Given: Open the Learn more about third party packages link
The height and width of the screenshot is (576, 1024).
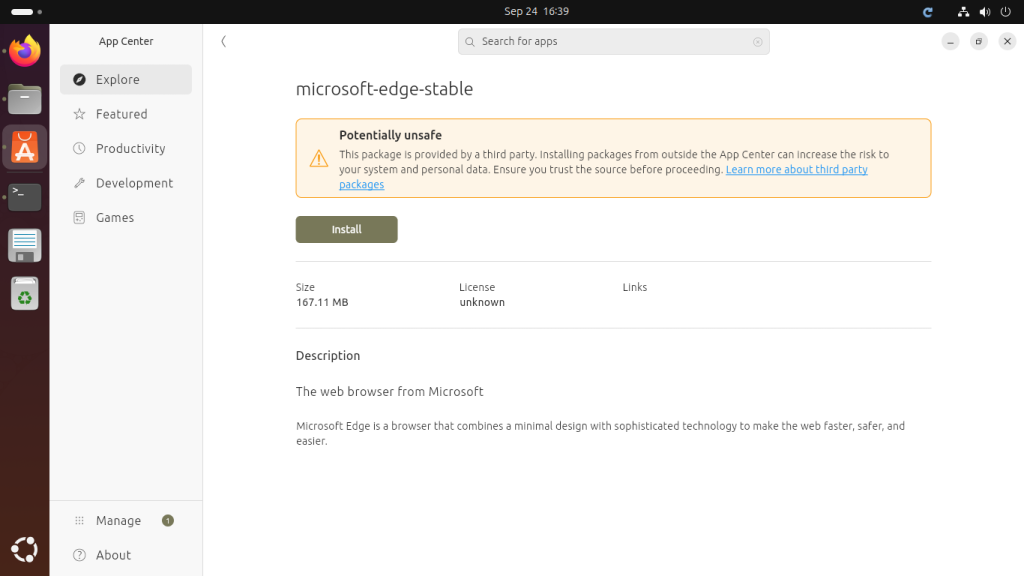Looking at the screenshot, I should point(796,170).
